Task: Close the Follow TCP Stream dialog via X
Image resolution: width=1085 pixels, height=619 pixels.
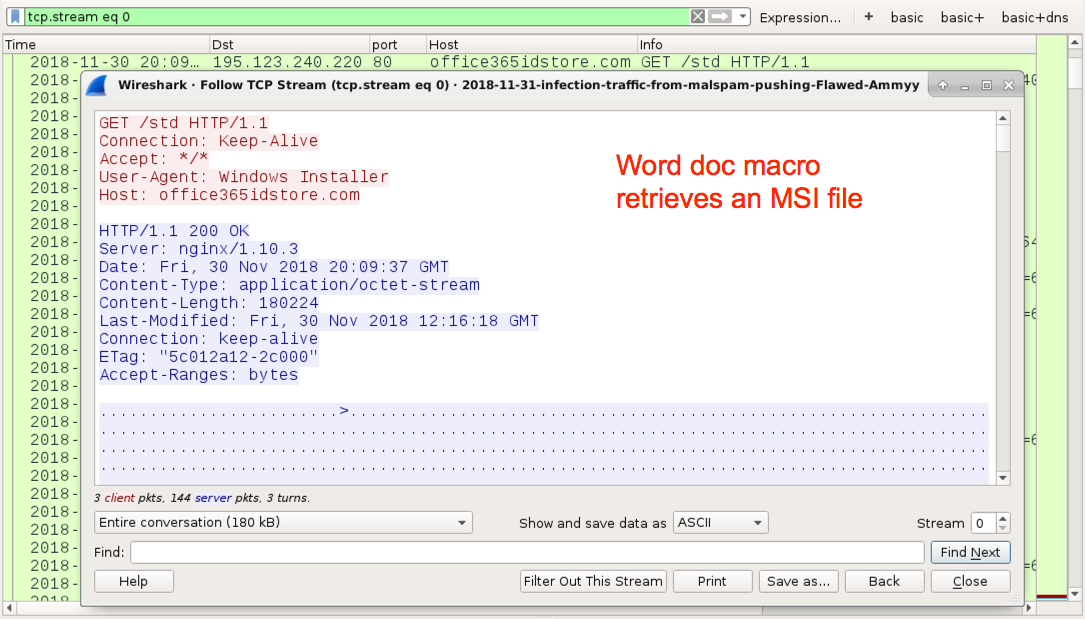Action: 1009,85
